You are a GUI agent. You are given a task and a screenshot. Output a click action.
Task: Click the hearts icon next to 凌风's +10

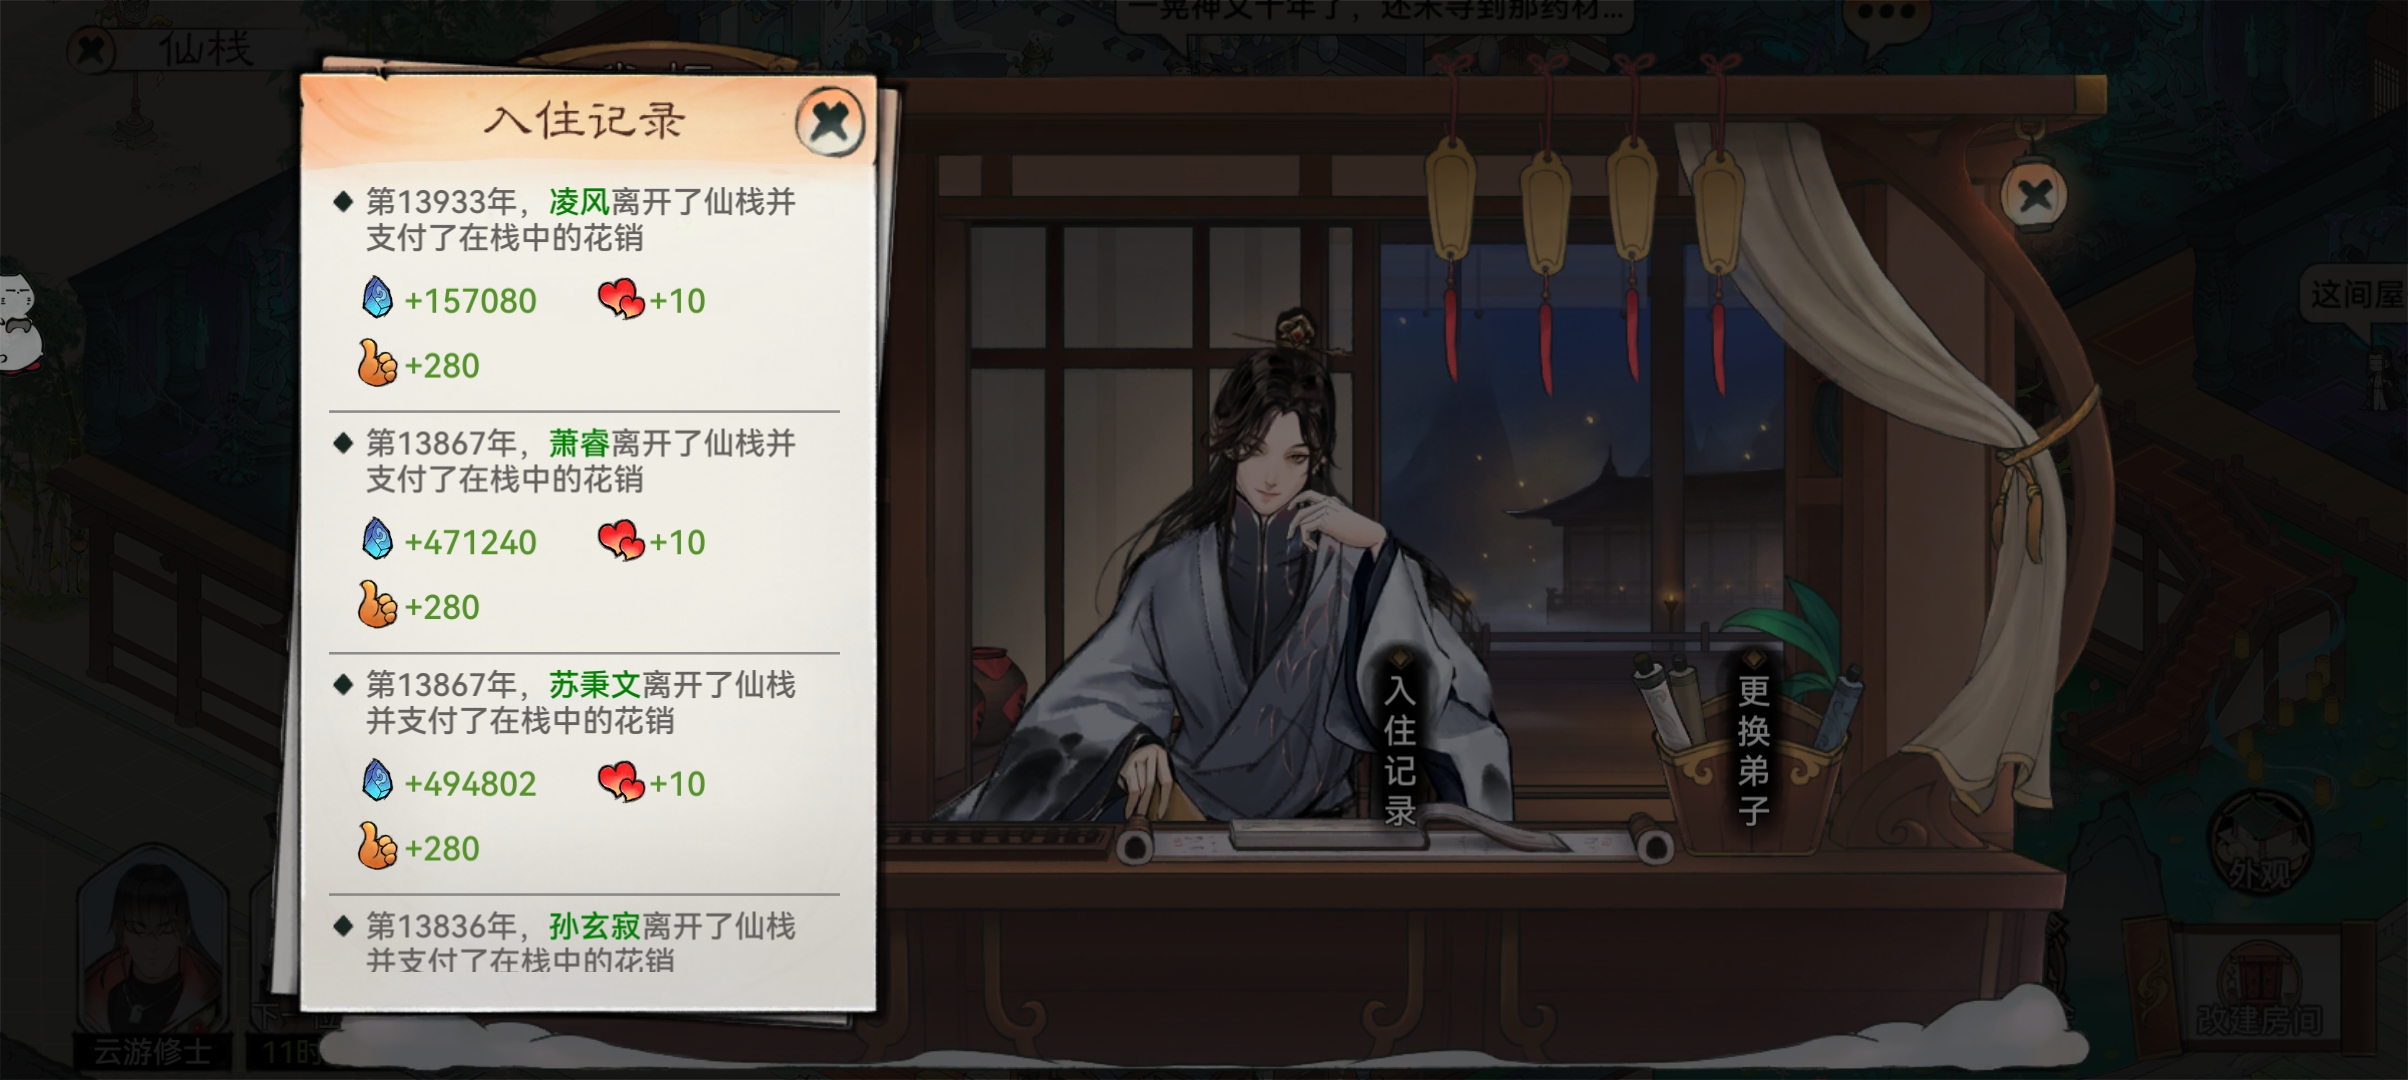620,299
